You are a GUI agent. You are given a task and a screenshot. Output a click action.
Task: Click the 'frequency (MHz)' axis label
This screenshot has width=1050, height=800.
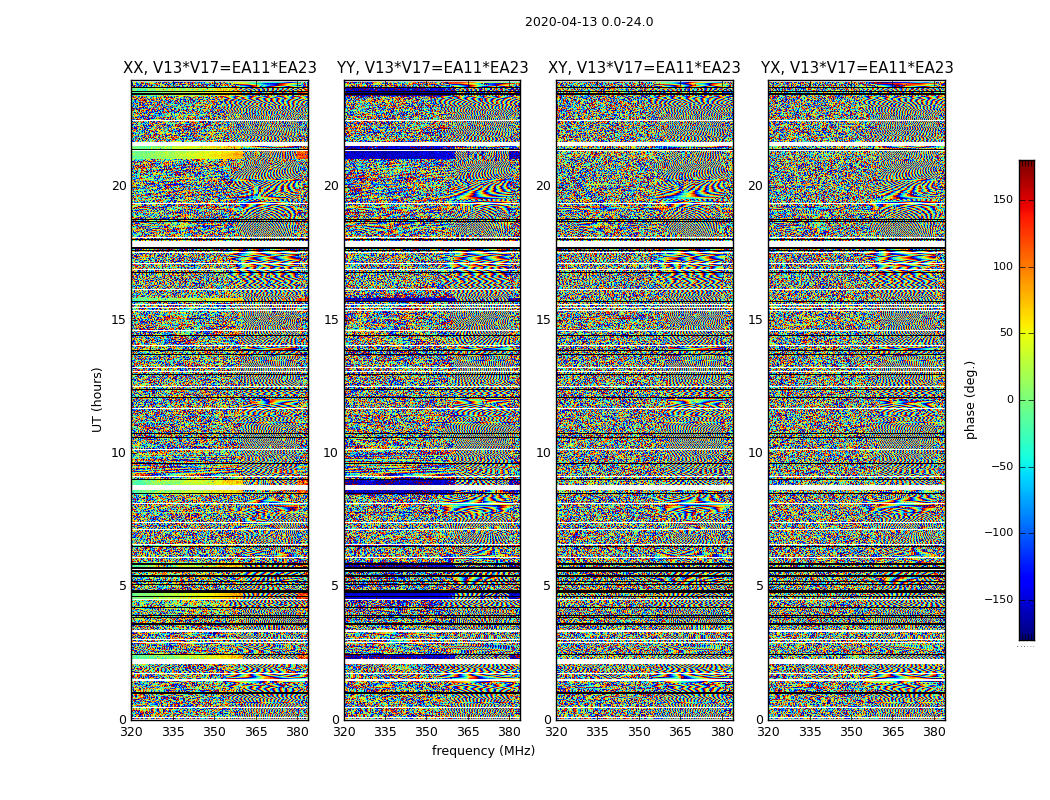pos(483,750)
